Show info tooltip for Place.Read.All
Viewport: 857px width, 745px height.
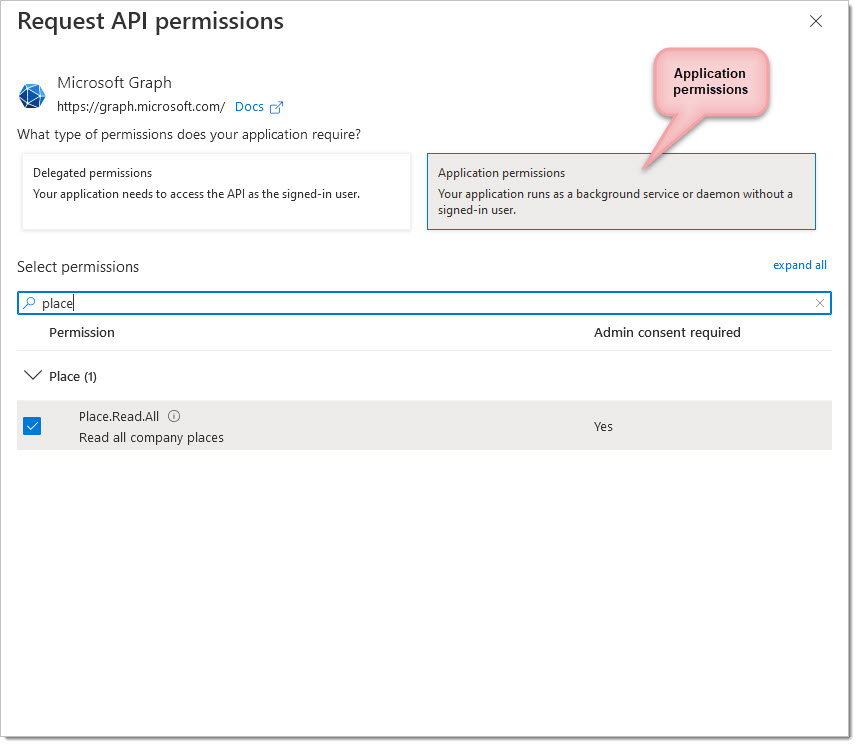pos(174,417)
